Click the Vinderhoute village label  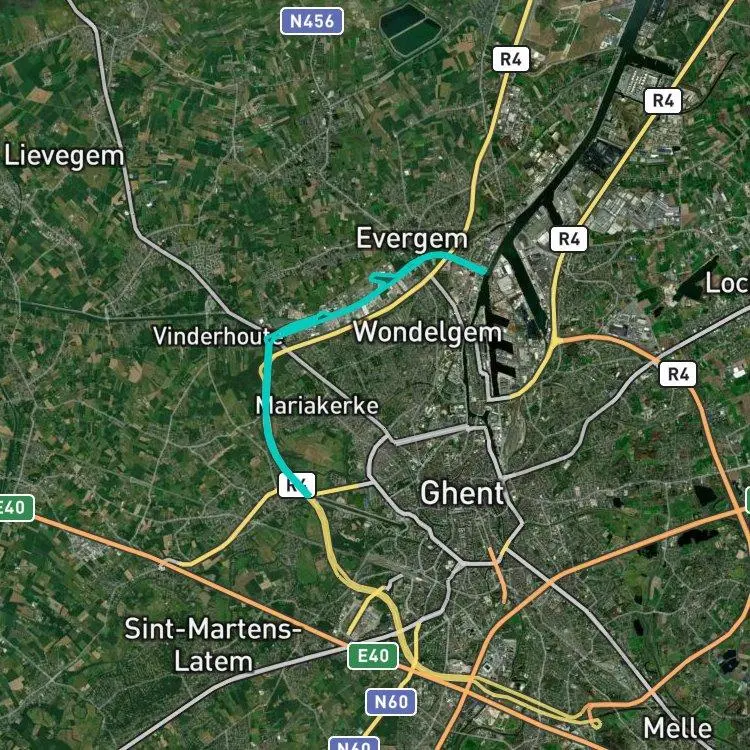(218, 336)
